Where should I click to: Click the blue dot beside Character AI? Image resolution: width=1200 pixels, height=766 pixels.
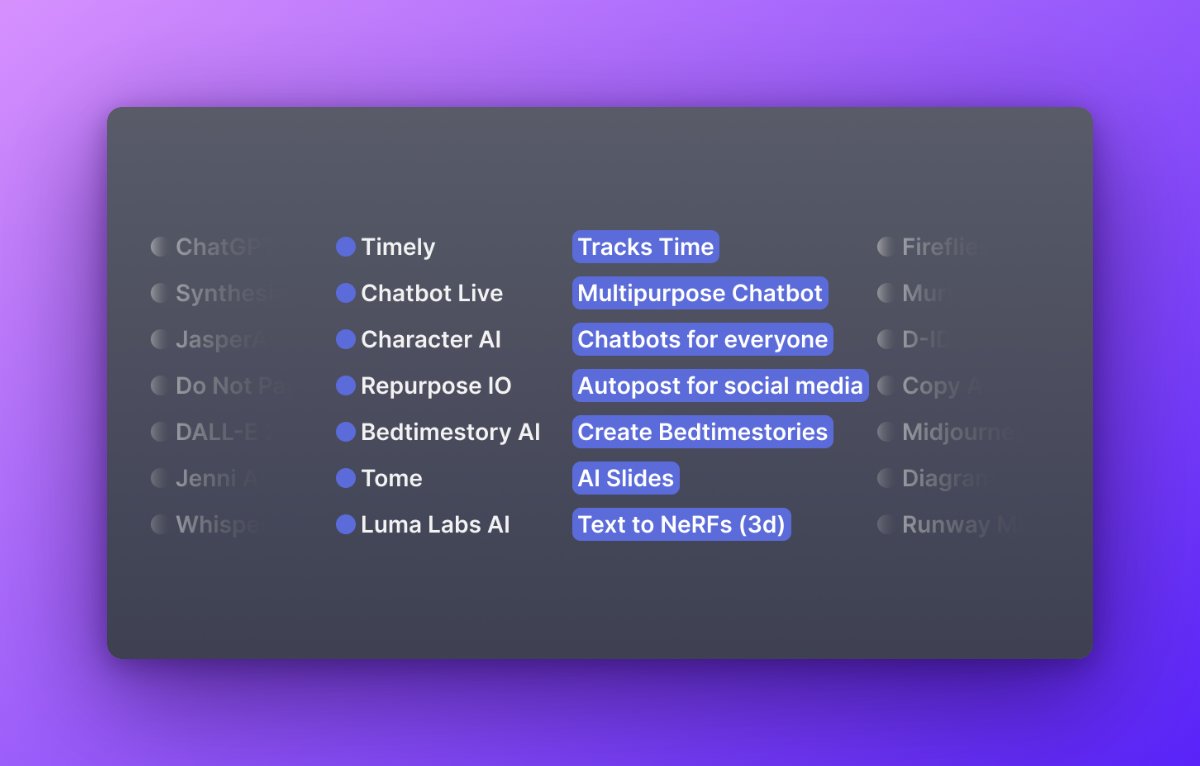(346, 339)
